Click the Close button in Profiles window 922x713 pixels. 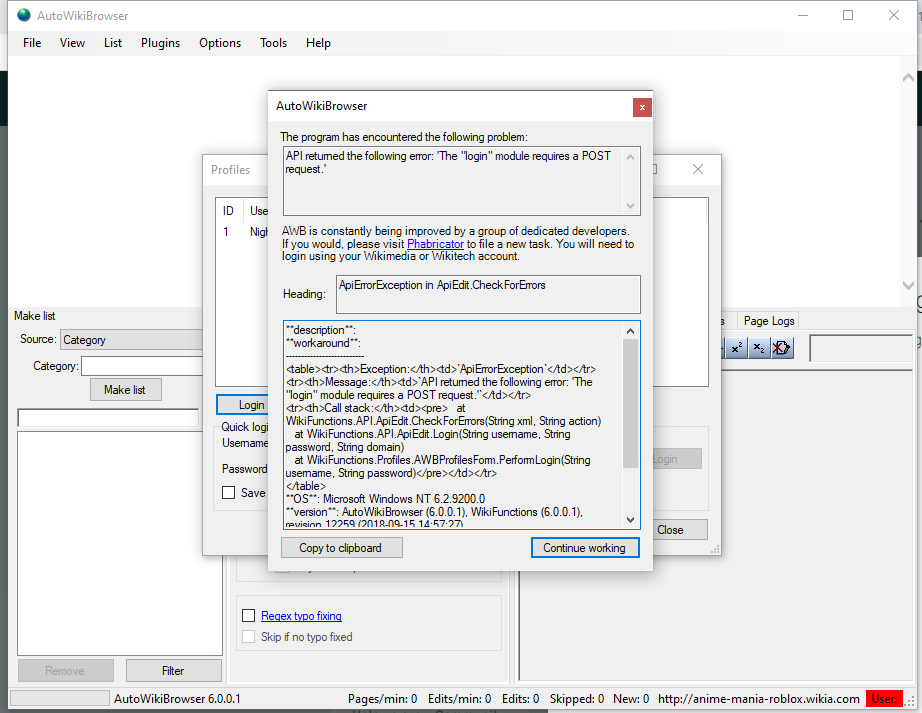point(680,530)
